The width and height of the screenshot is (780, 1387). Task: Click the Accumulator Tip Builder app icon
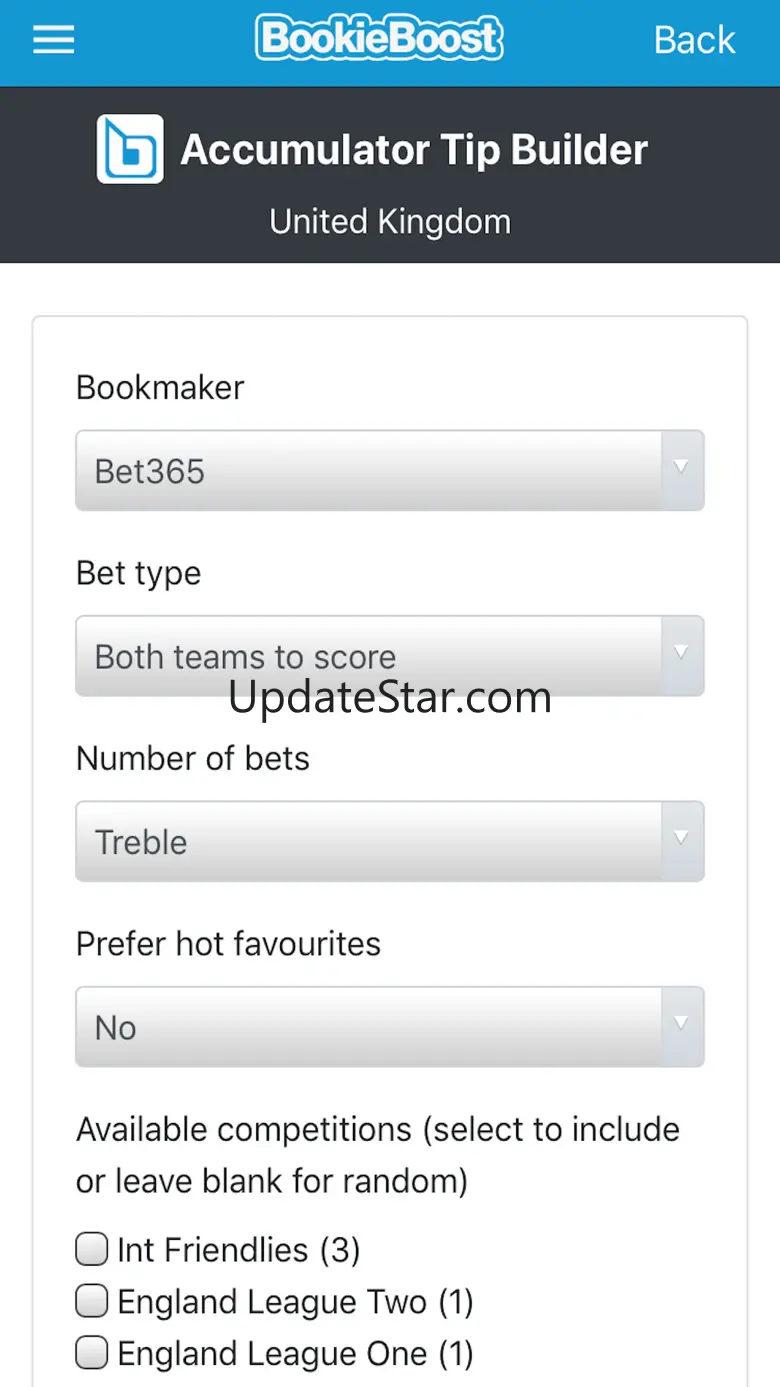[x=130, y=150]
